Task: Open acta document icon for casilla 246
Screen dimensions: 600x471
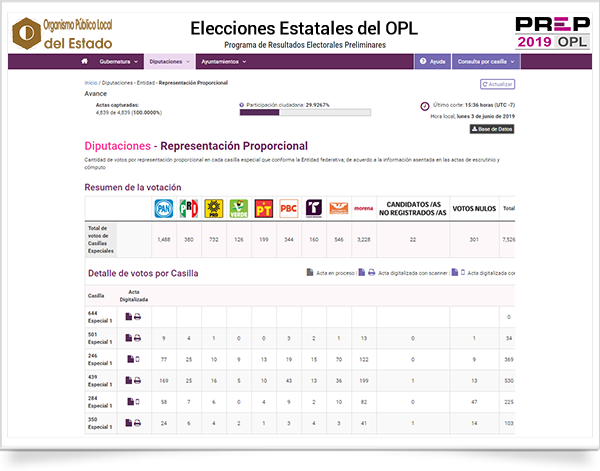Action: 130,359
